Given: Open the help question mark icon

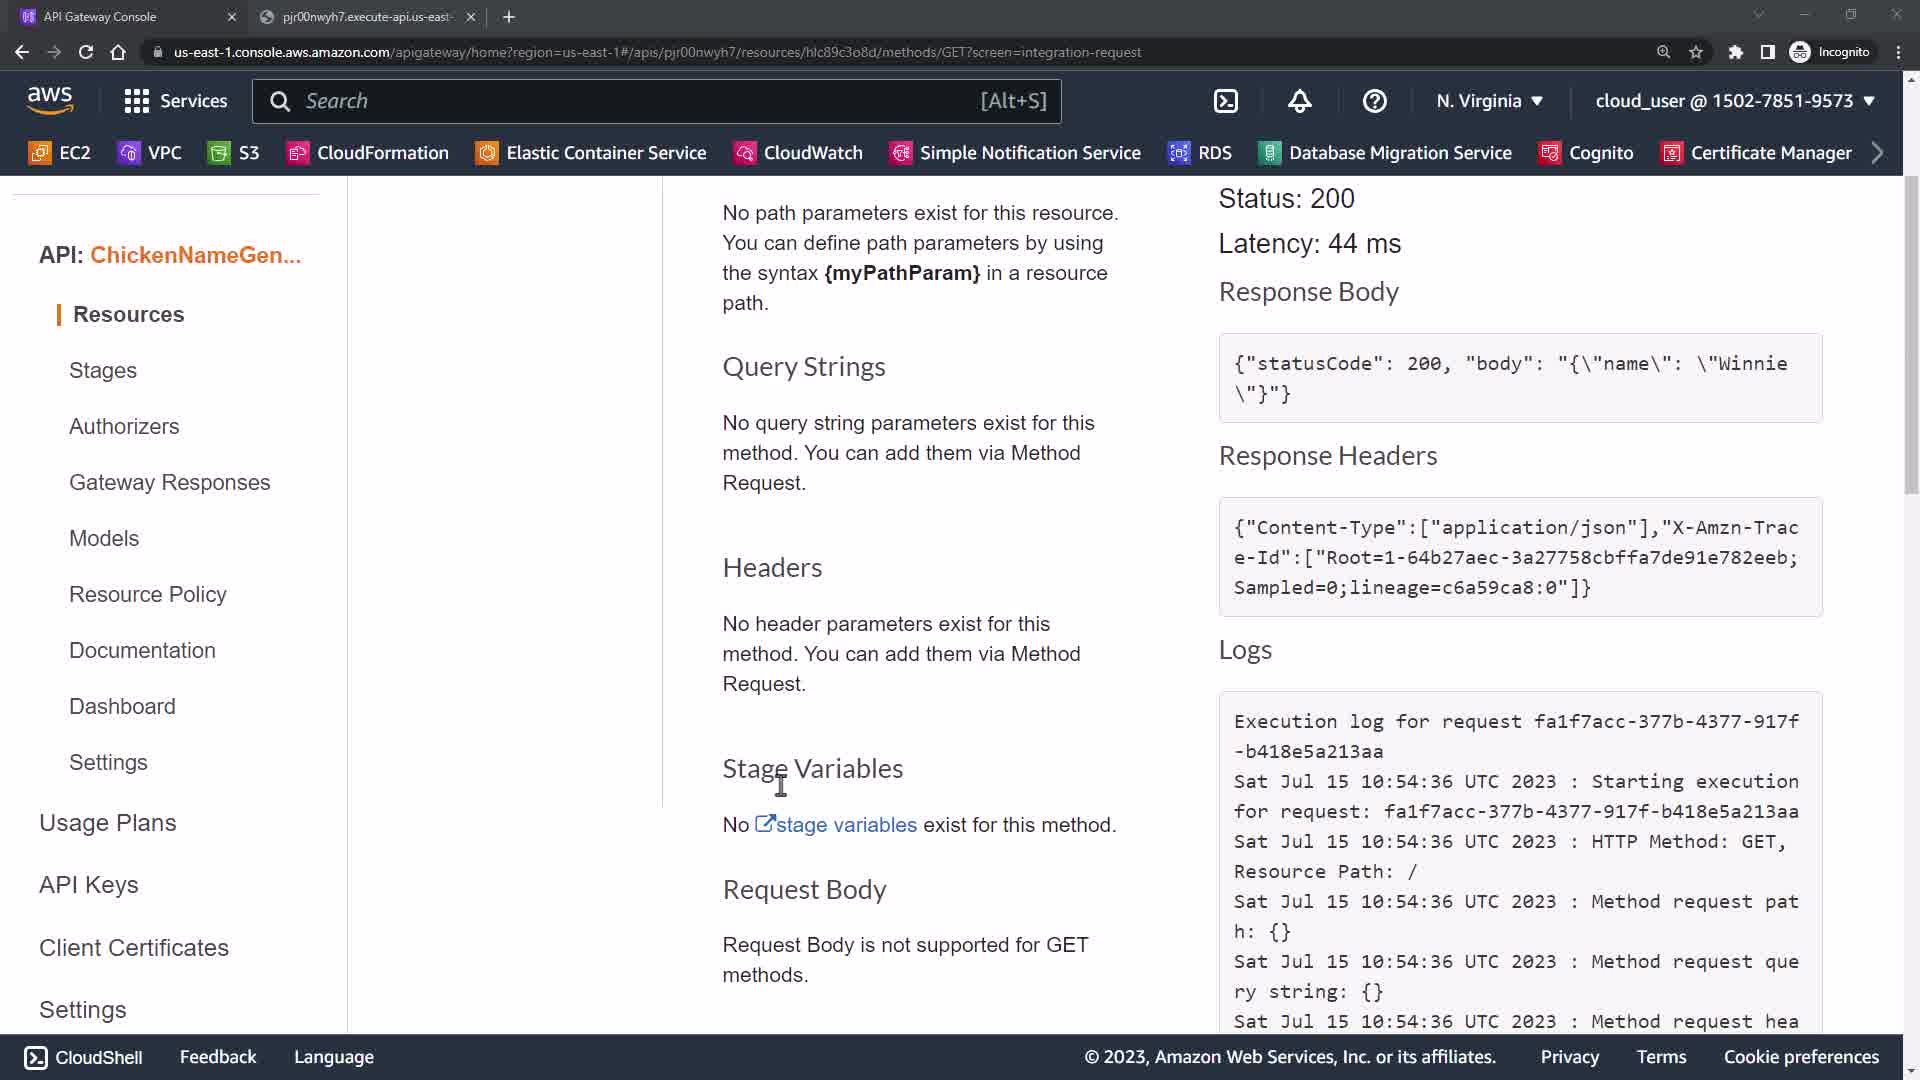Looking at the screenshot, I should pos(1374,101).
